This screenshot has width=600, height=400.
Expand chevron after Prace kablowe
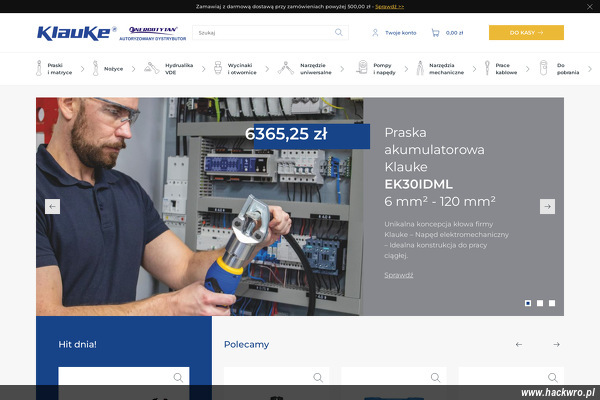[x=527, y=69]
